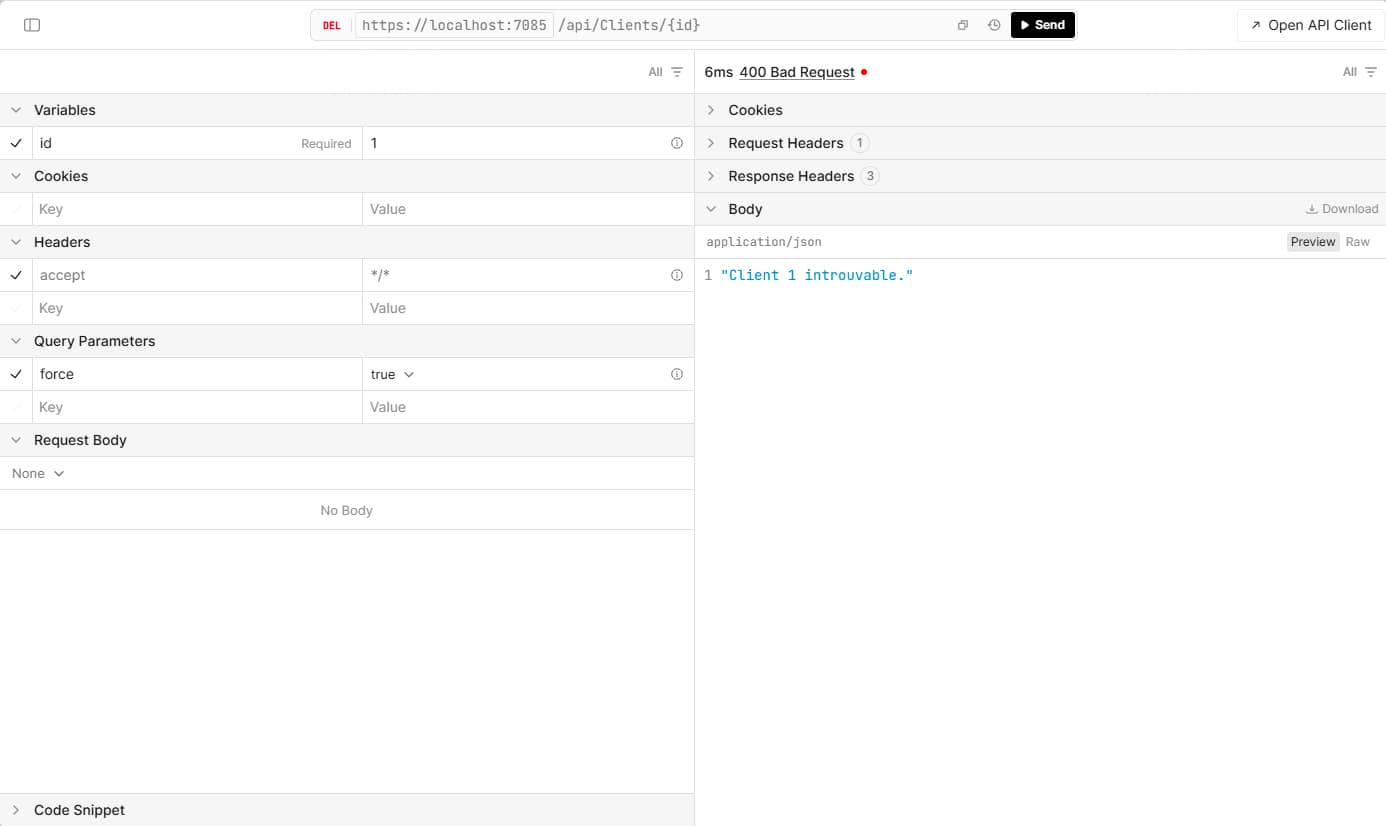This screenshot has height=826, width=1386.
Task: Click the server URL https://localhost:7085
Action: pos(454,25)
